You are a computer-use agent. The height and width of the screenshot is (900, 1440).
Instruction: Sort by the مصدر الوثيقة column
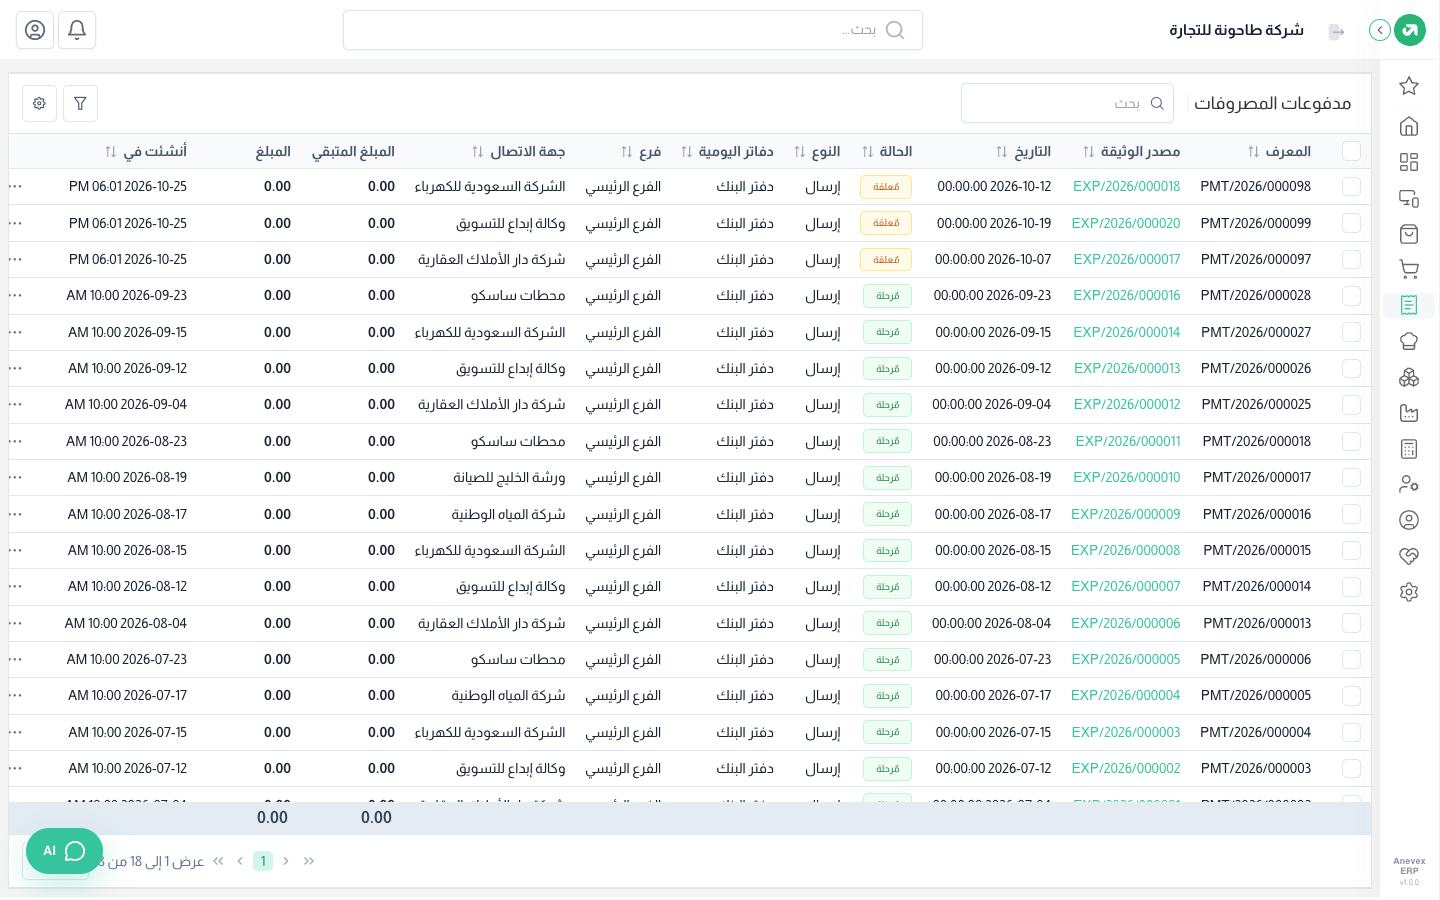pyautogui.click(x=1089, y=152)
